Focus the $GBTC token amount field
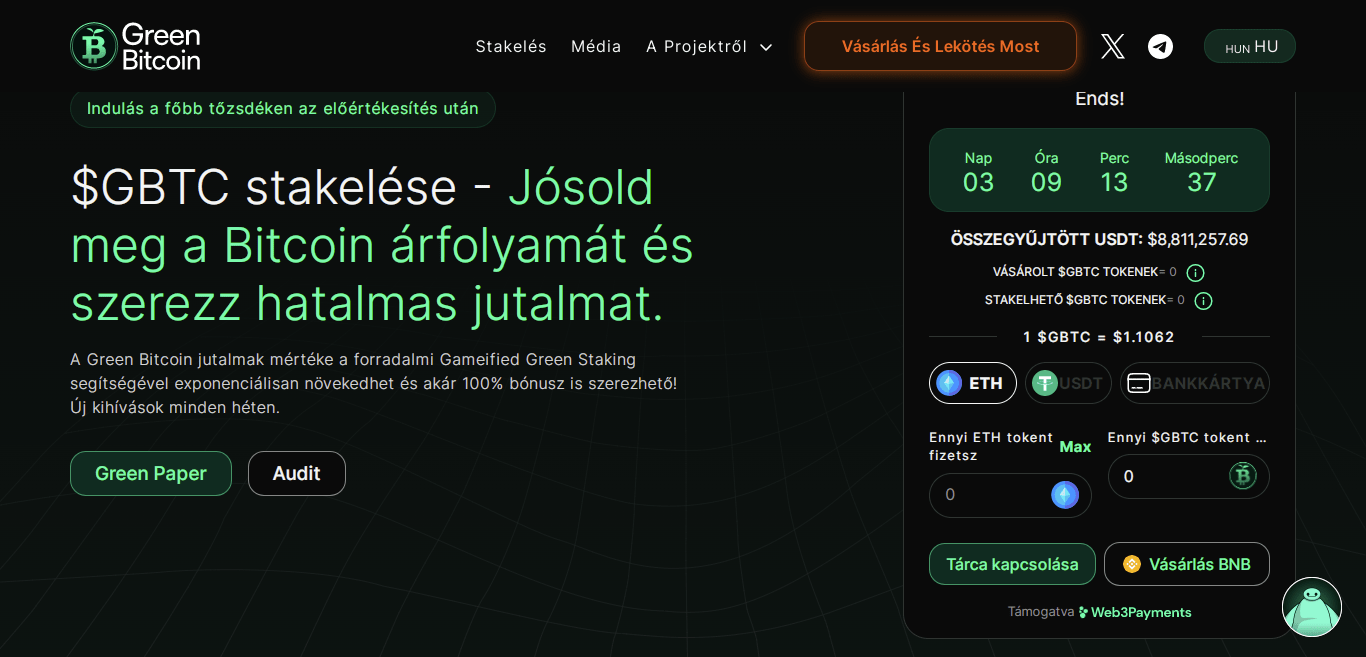The height and width of the screenshot is (657, 1366). (x=1189, y=476)
